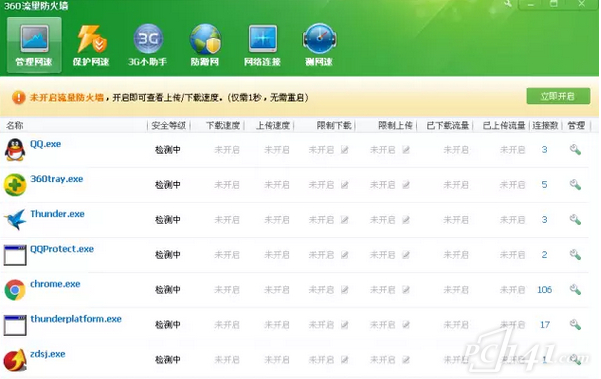View thunderplatform.exe connection count 17
601x379 pixels.
pyautogui.click(x=545, y=325)
